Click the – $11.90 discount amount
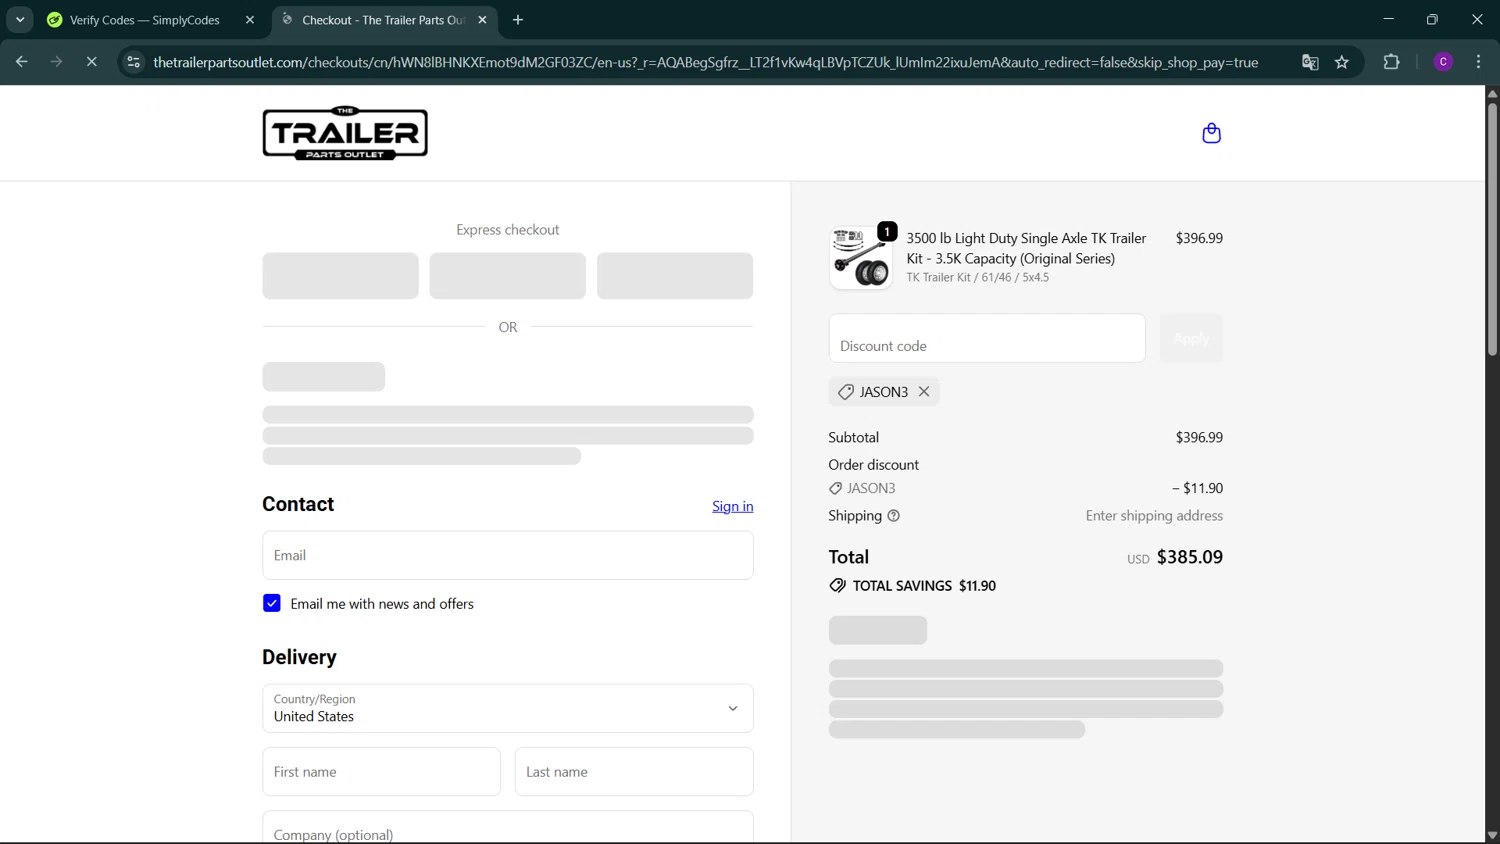Image resolution: width=1500 pixels, height=844 pixels. (1197, 488)
